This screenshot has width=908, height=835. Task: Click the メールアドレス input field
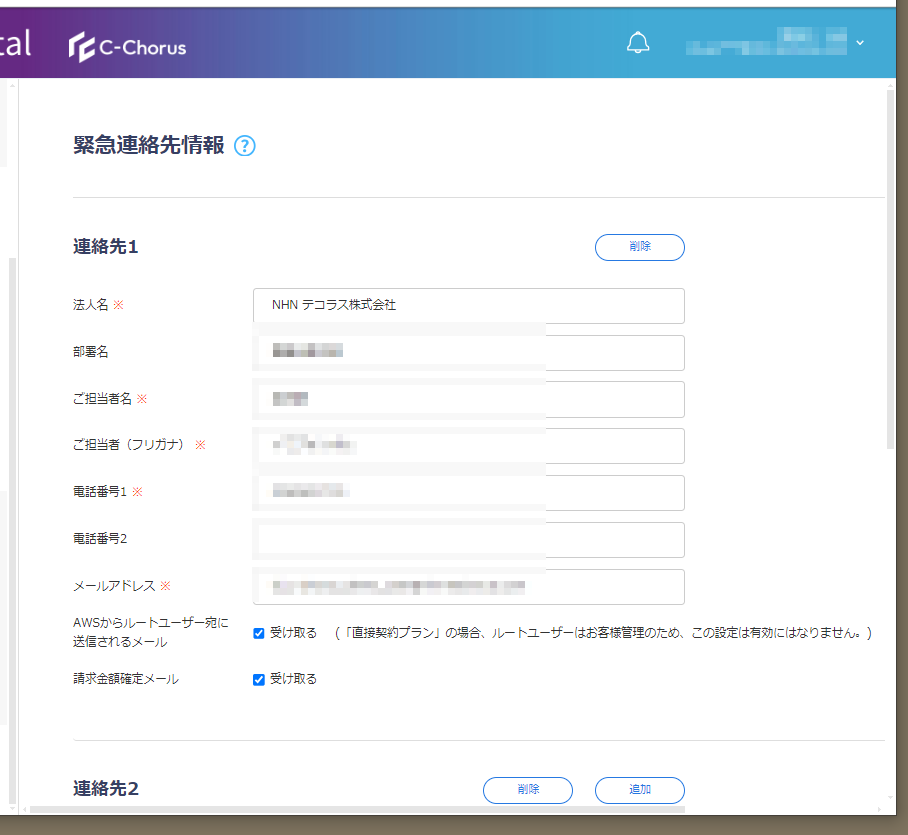[x=468, y=587]
